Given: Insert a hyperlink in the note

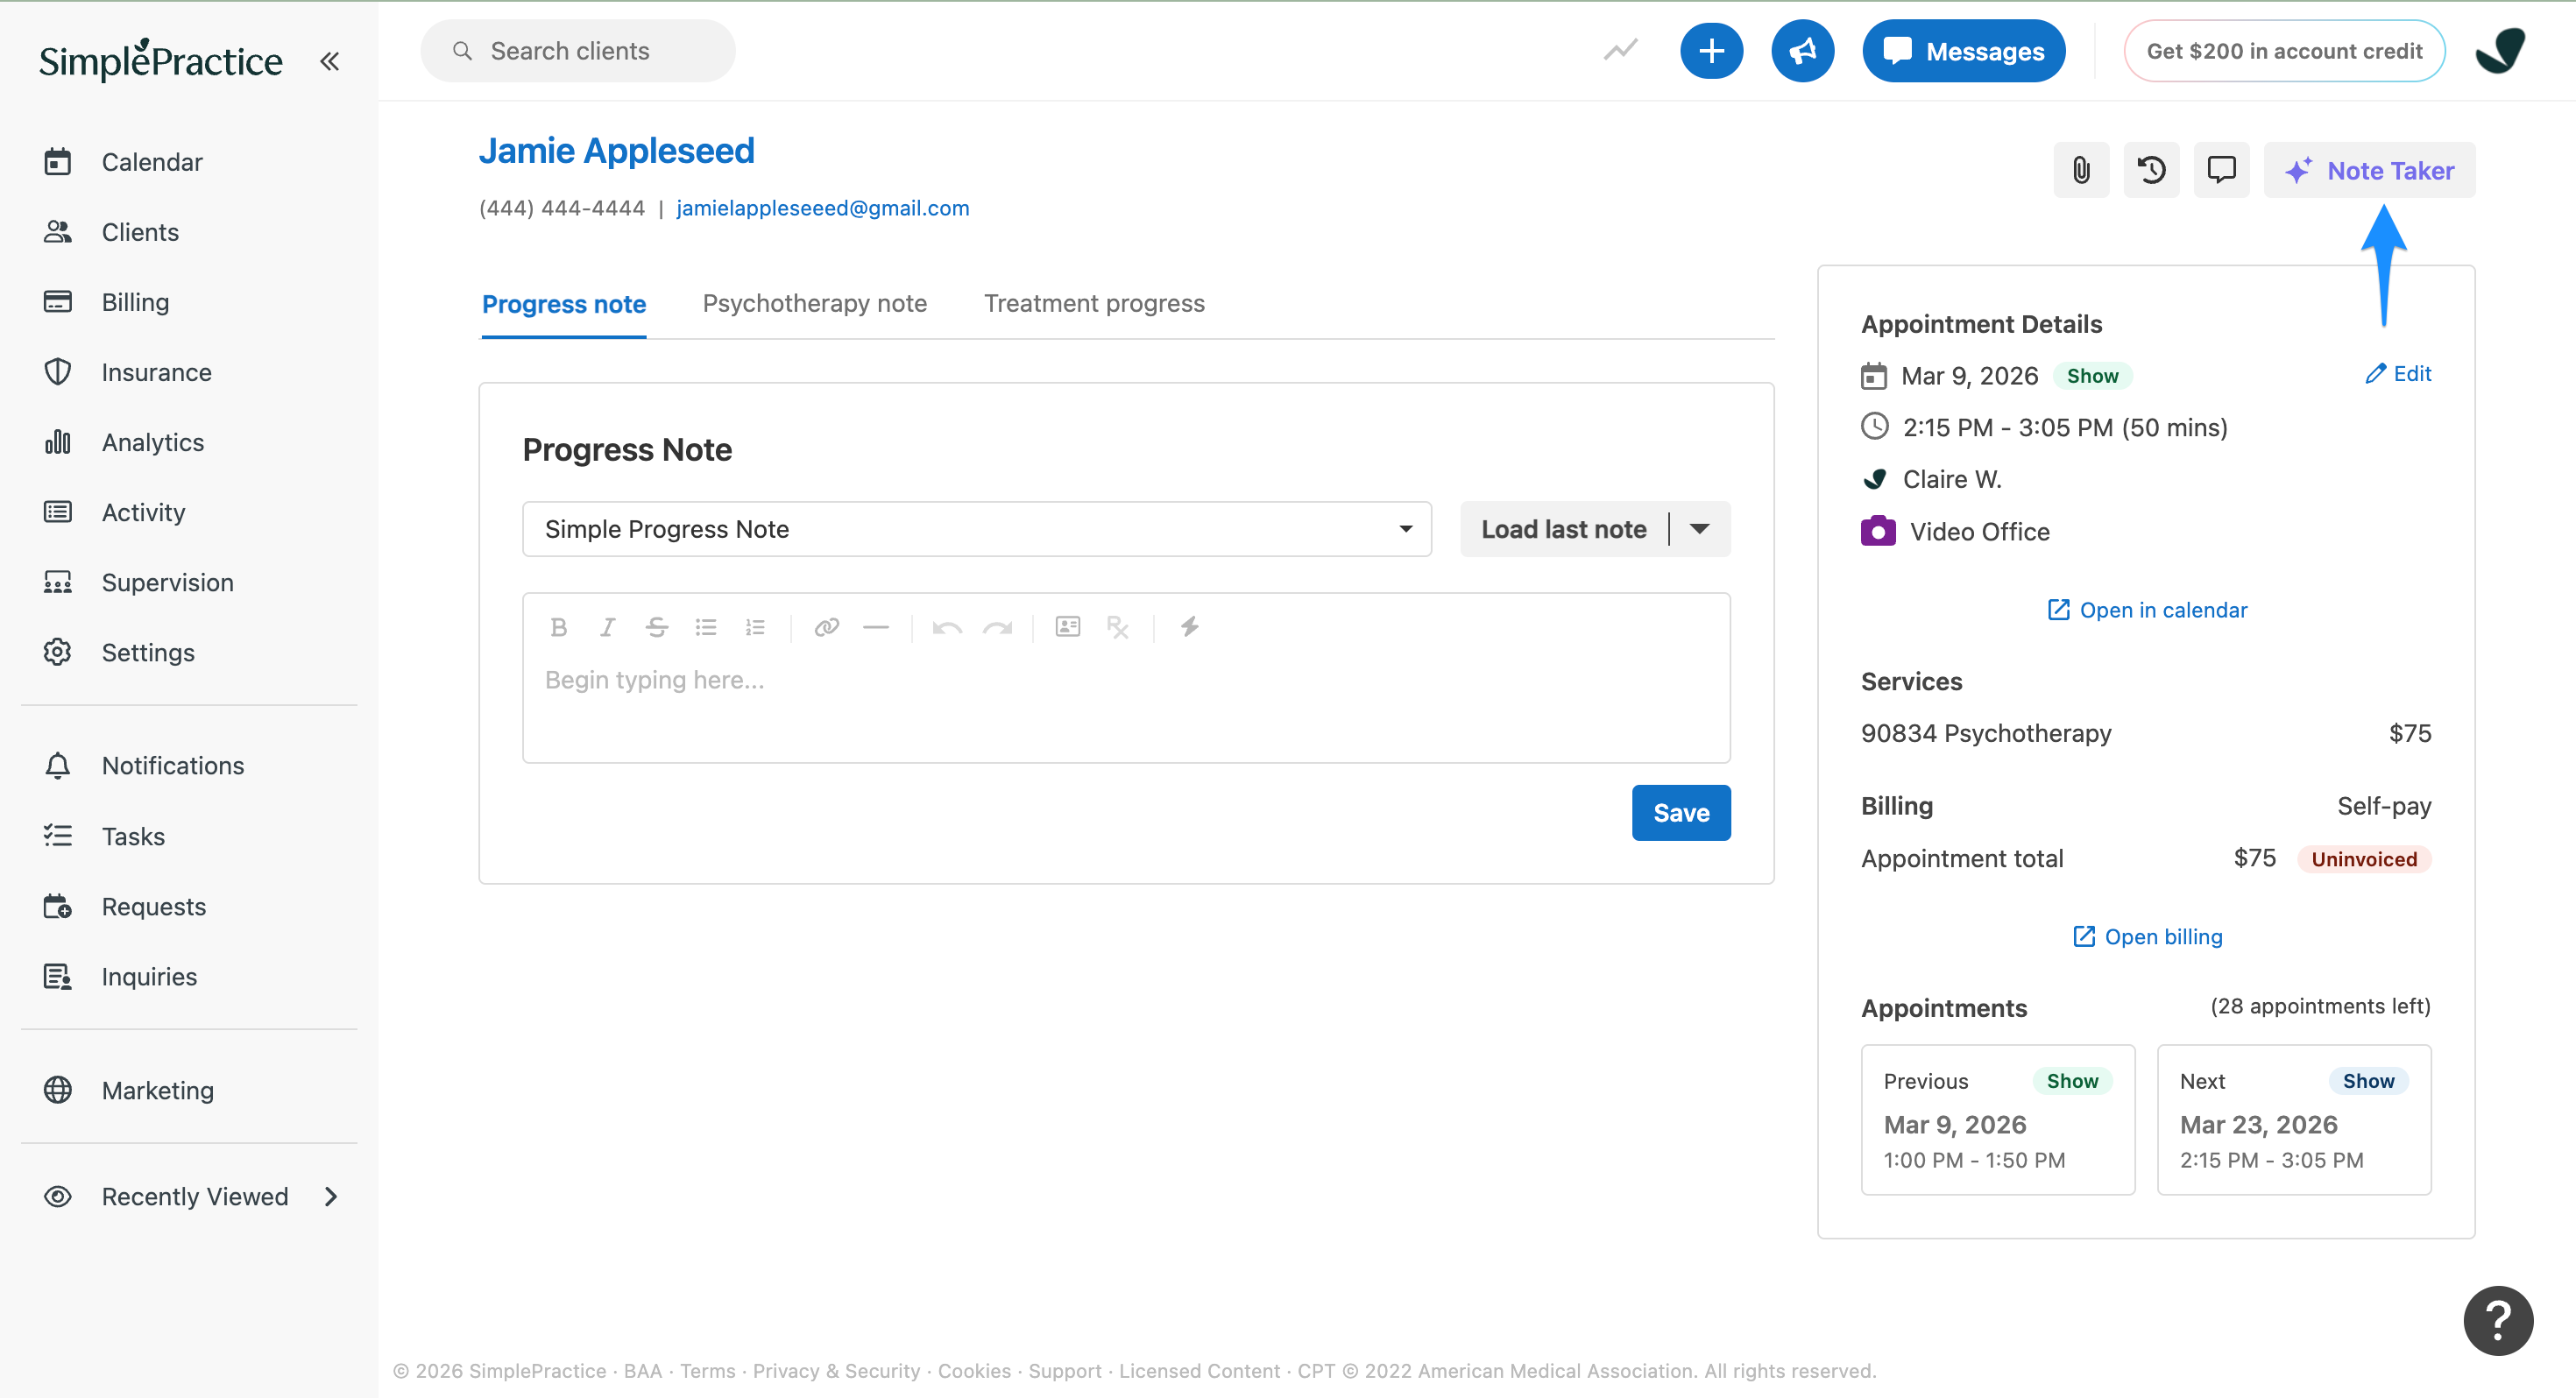Looking at the screenshot, I should point(826,627).
